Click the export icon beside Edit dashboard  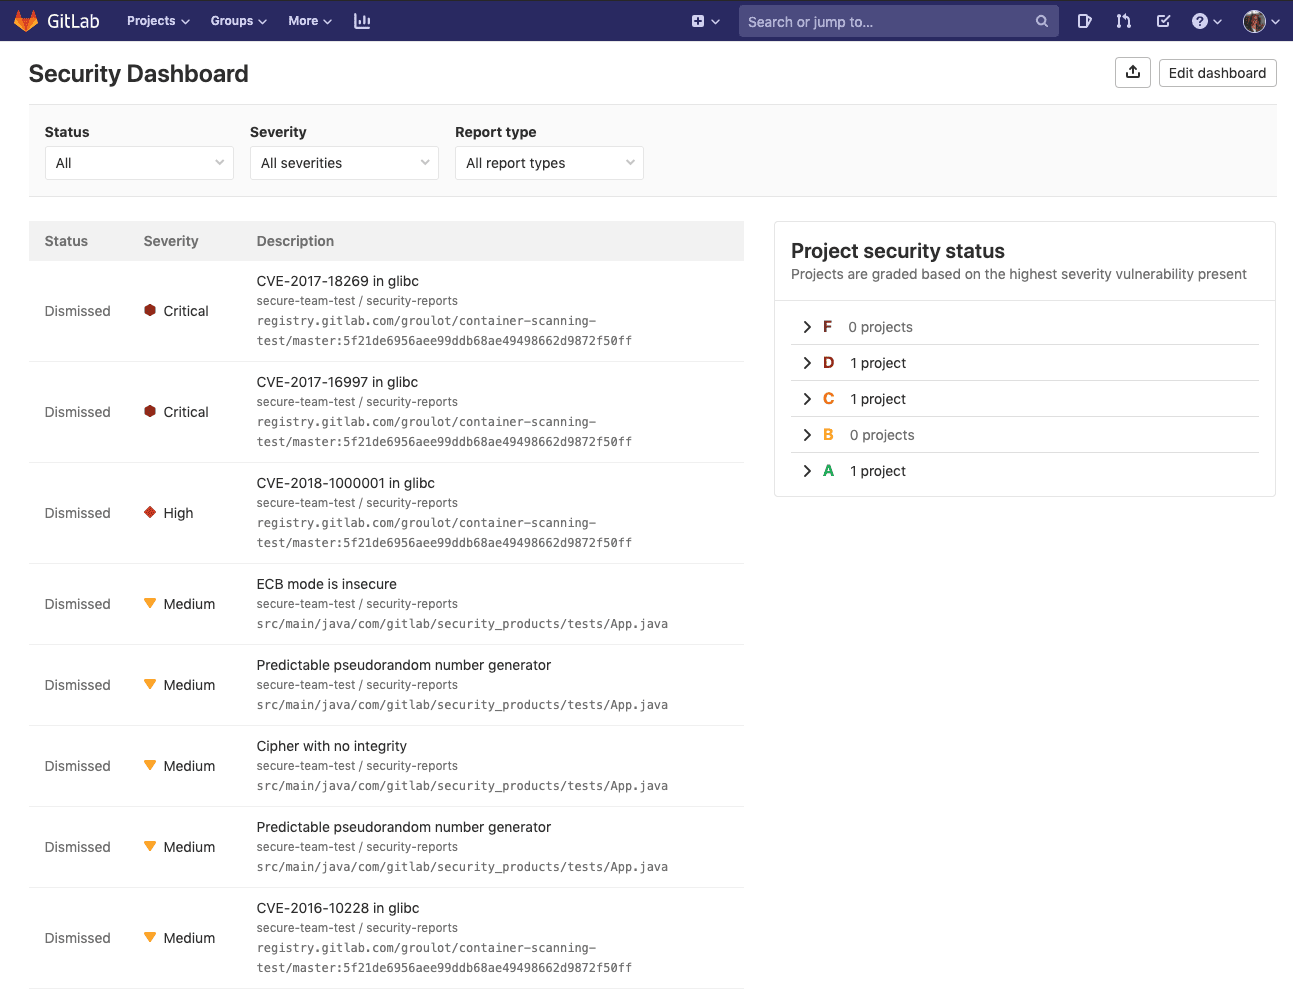(1132, 72)
